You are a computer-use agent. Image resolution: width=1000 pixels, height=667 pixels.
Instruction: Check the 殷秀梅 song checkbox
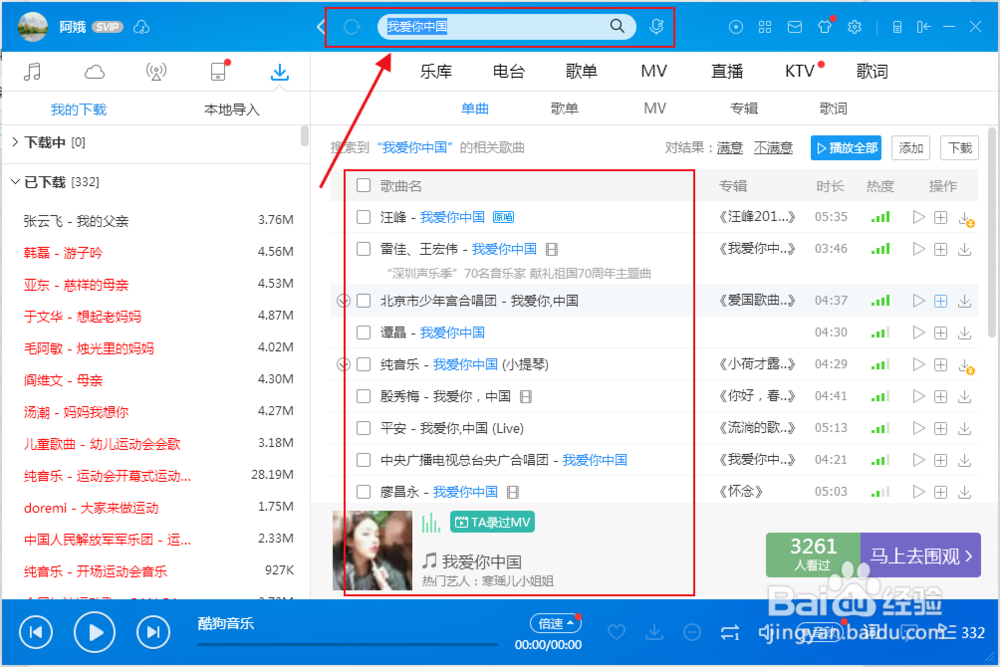click(x=364, y=396)
